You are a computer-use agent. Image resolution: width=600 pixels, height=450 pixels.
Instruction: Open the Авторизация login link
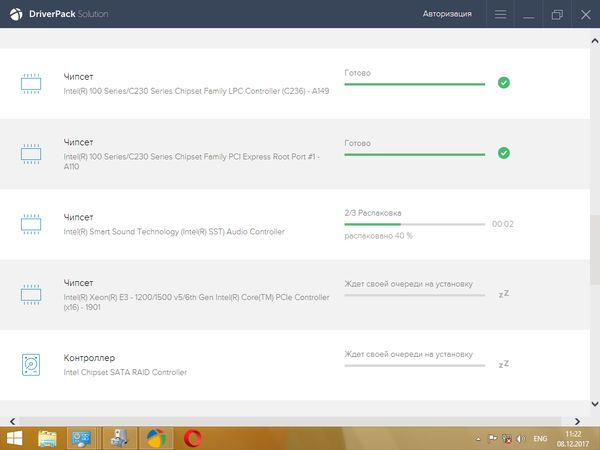point(447,14)
